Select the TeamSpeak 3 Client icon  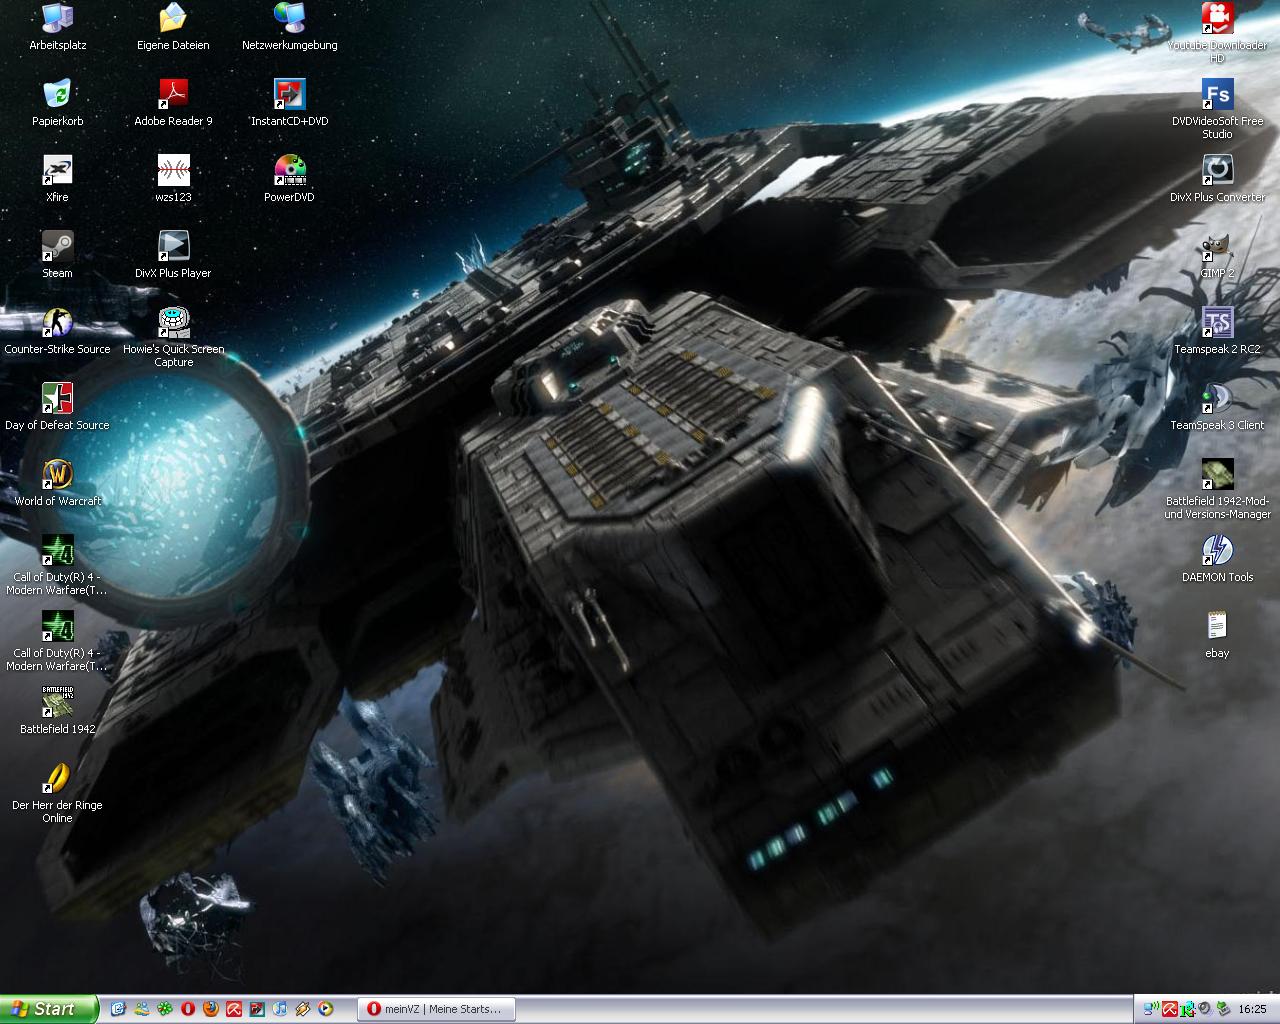[x=1217, y=399]
